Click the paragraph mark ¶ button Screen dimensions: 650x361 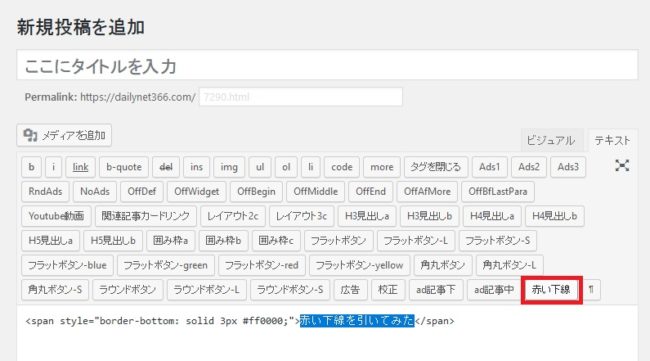click(591, 289)
